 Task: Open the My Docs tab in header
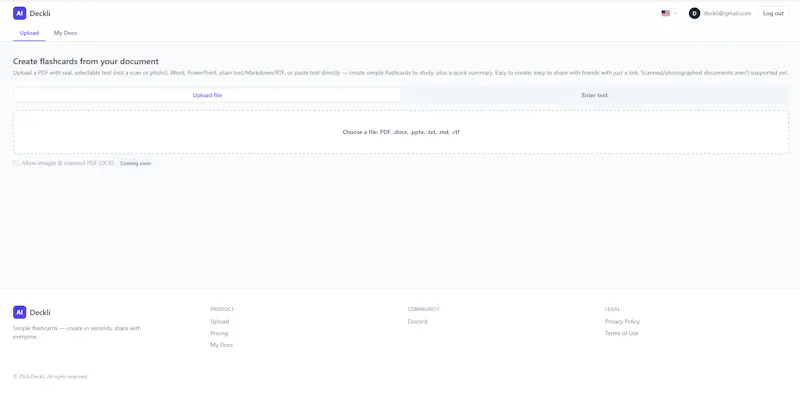pos(65,33)
